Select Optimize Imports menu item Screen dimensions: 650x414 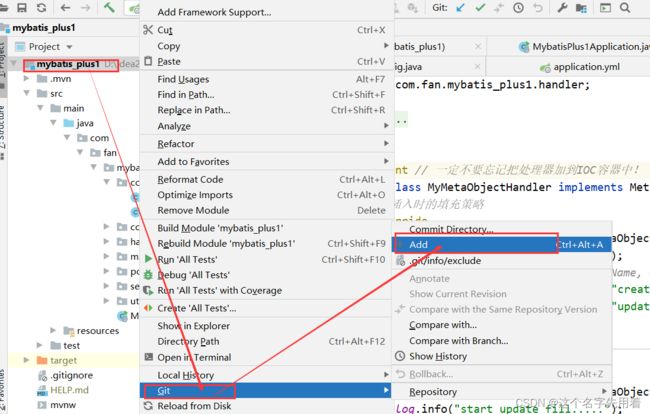pyautogui.click(x=267, y=195)
